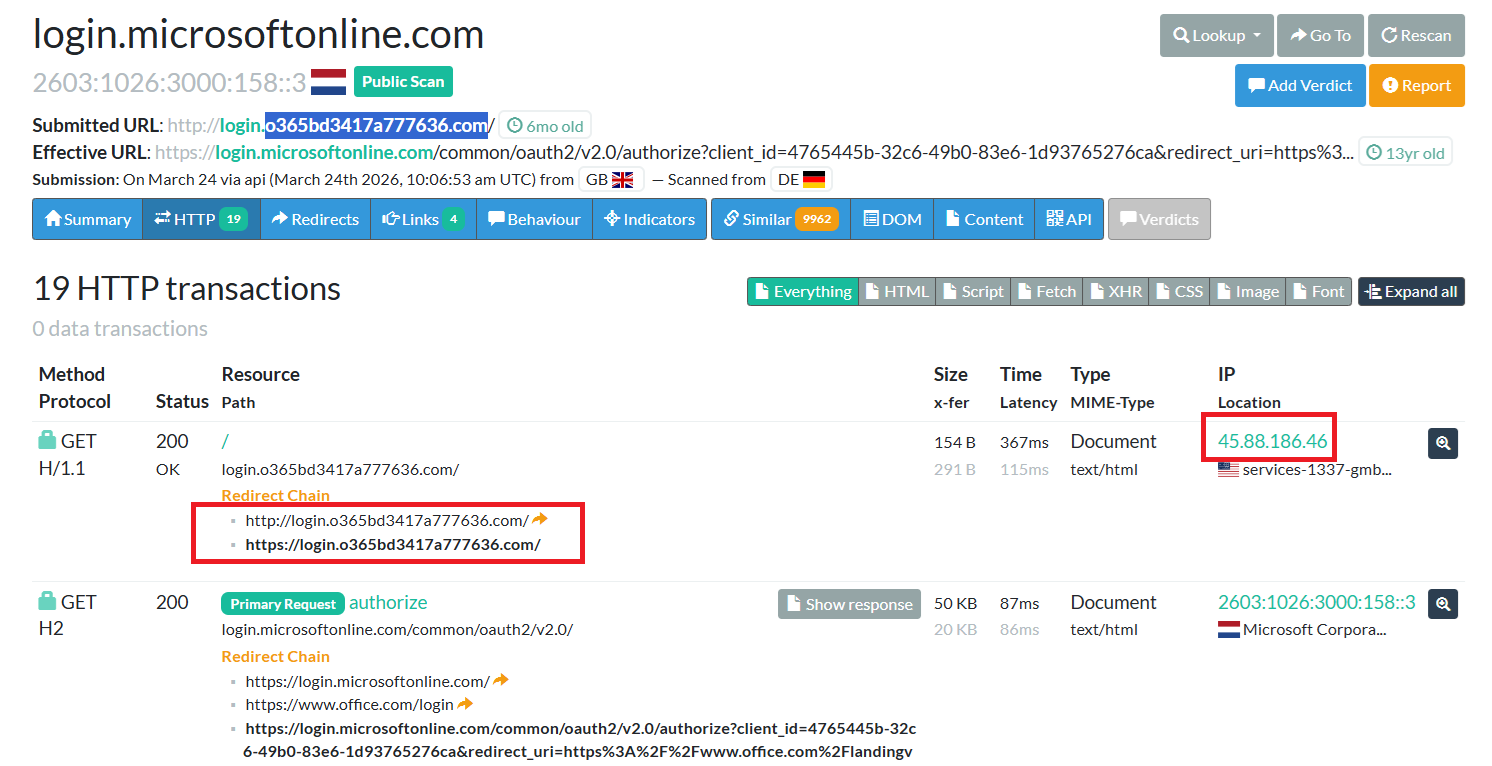Inspect the authorize transaction with magnifier icon
Image resolution: width=1492 pixels, height=766 pixels.
coord(1442,604)
